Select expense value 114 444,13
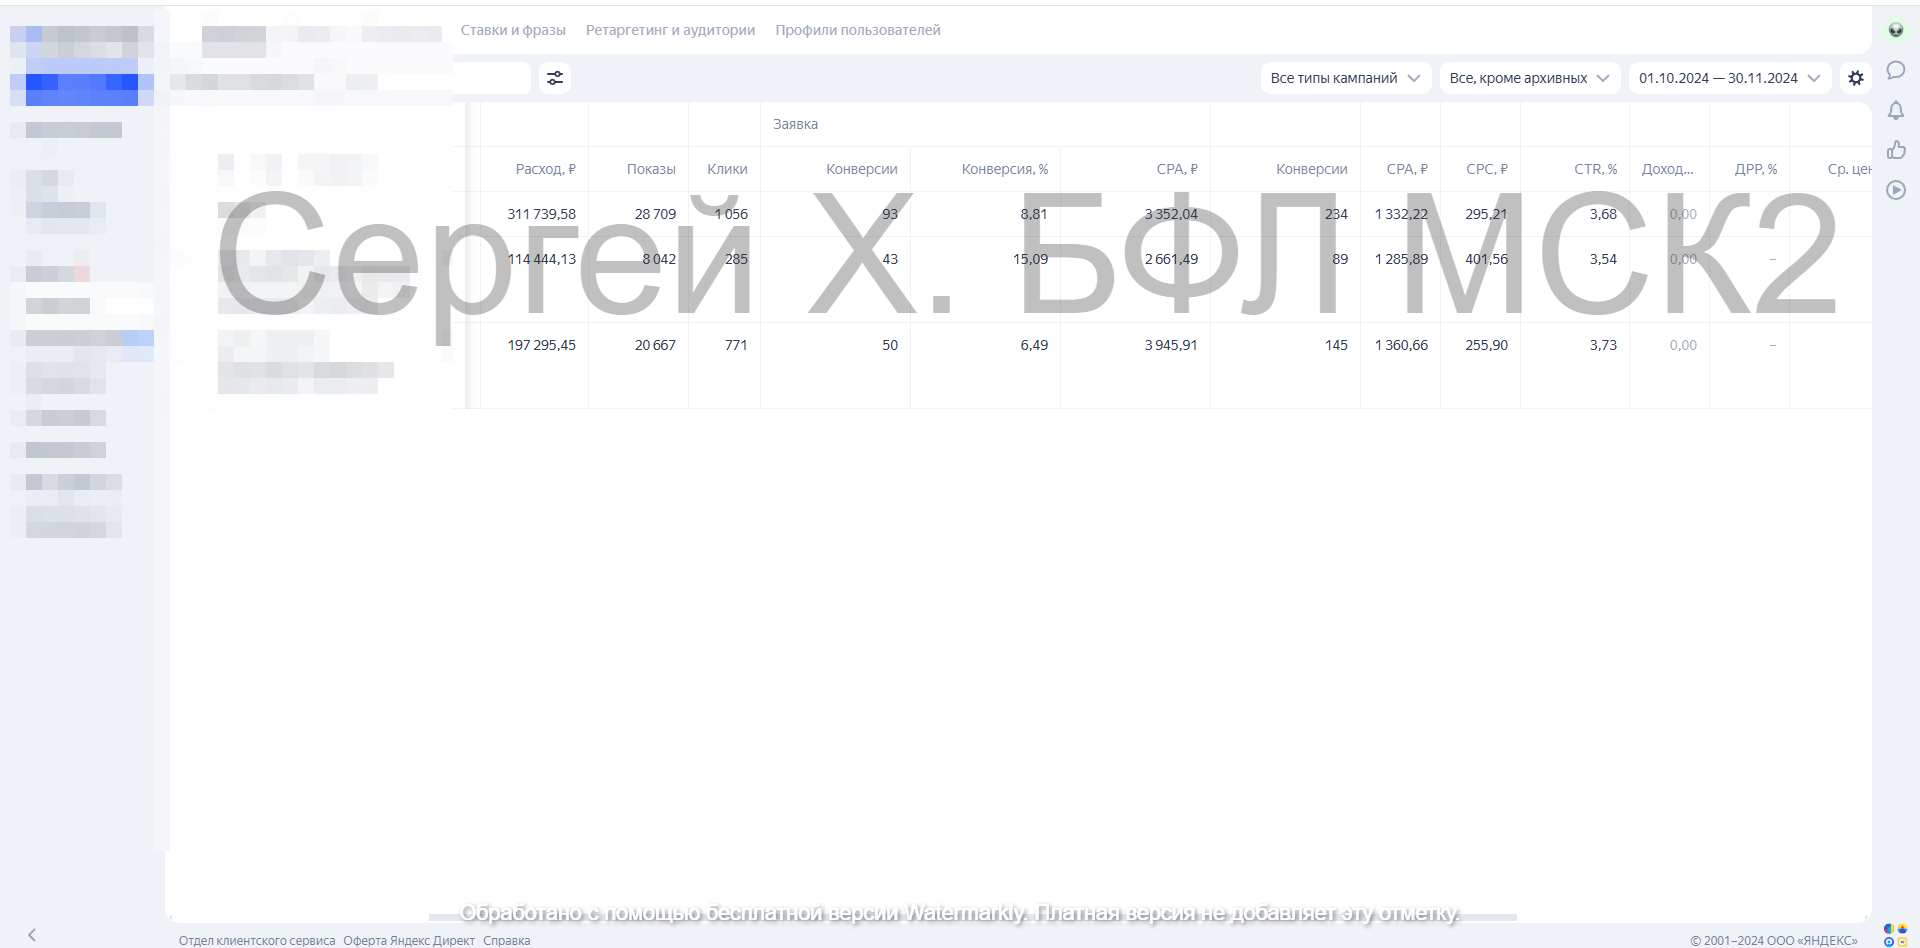This screenshot has height=948, width=1920. coord(541,259)
